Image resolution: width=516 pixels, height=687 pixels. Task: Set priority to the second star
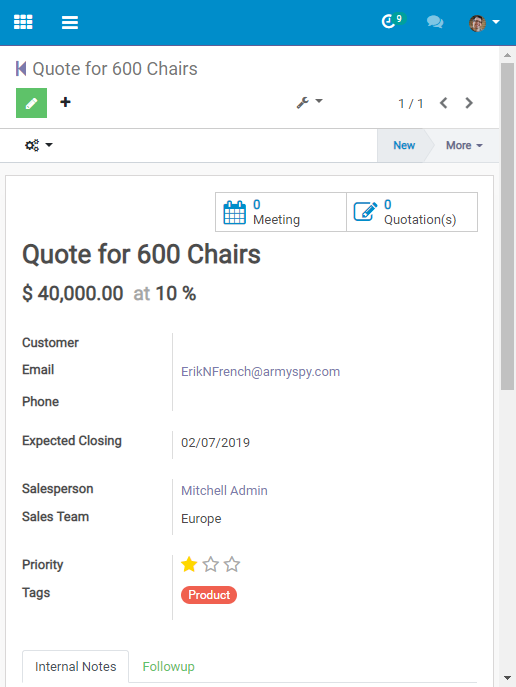coord(211,564)
